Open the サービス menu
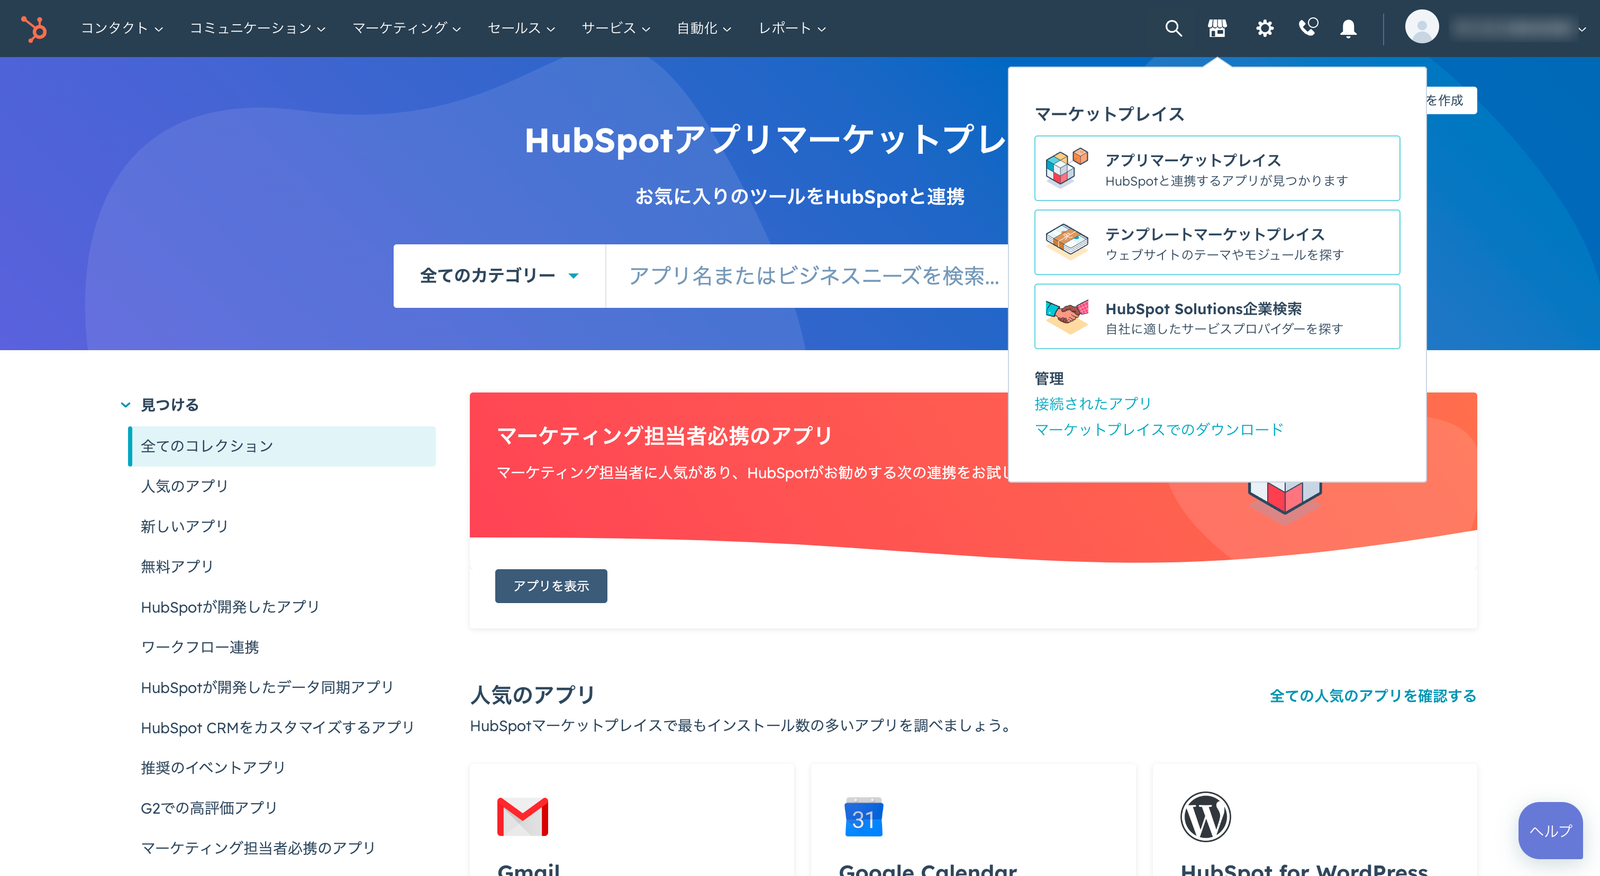1600x876 pixels. point(616,28)
